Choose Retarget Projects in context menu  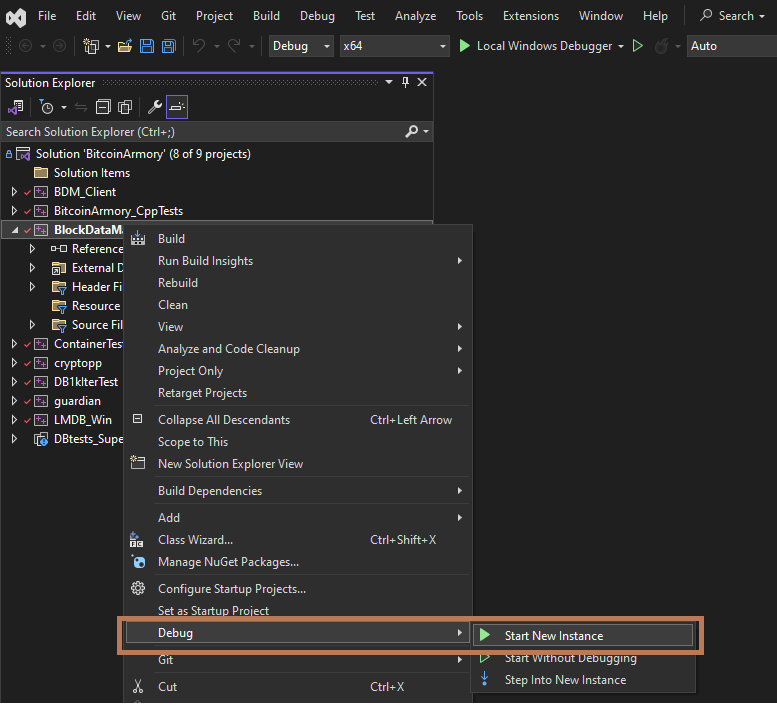click(202, 393)
